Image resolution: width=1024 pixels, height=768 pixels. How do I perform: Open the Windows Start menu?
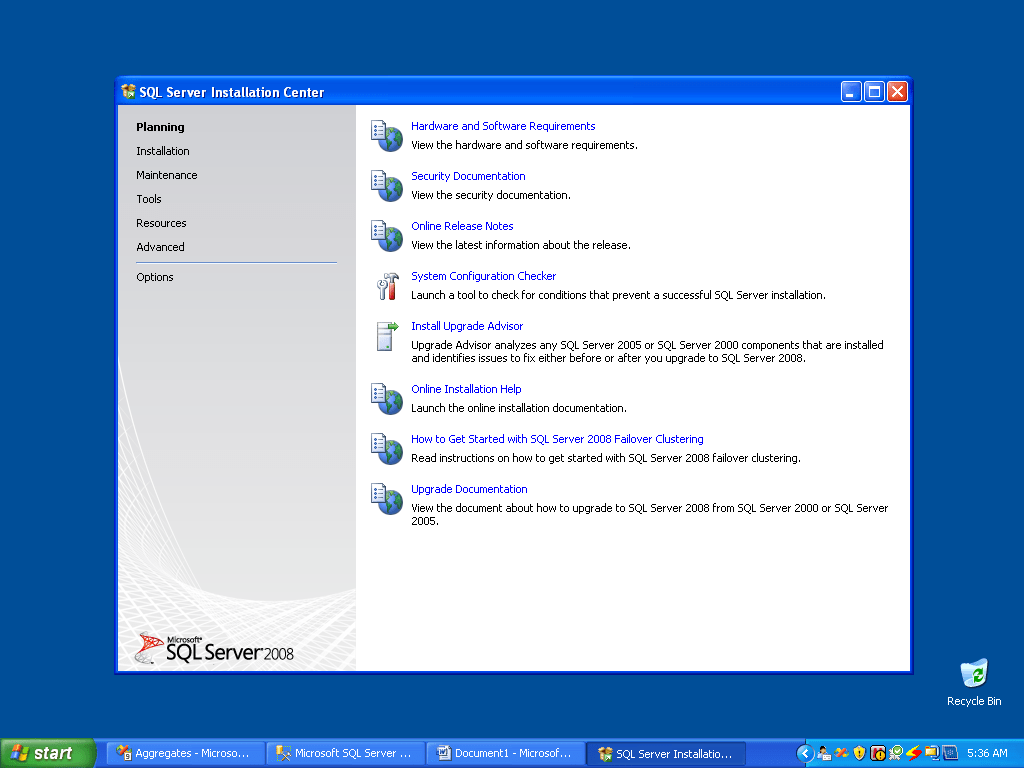point(48,753)
